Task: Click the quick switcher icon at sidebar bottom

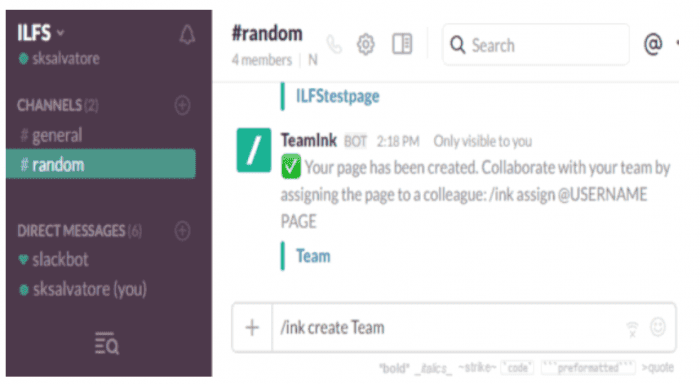Action: 107,343
